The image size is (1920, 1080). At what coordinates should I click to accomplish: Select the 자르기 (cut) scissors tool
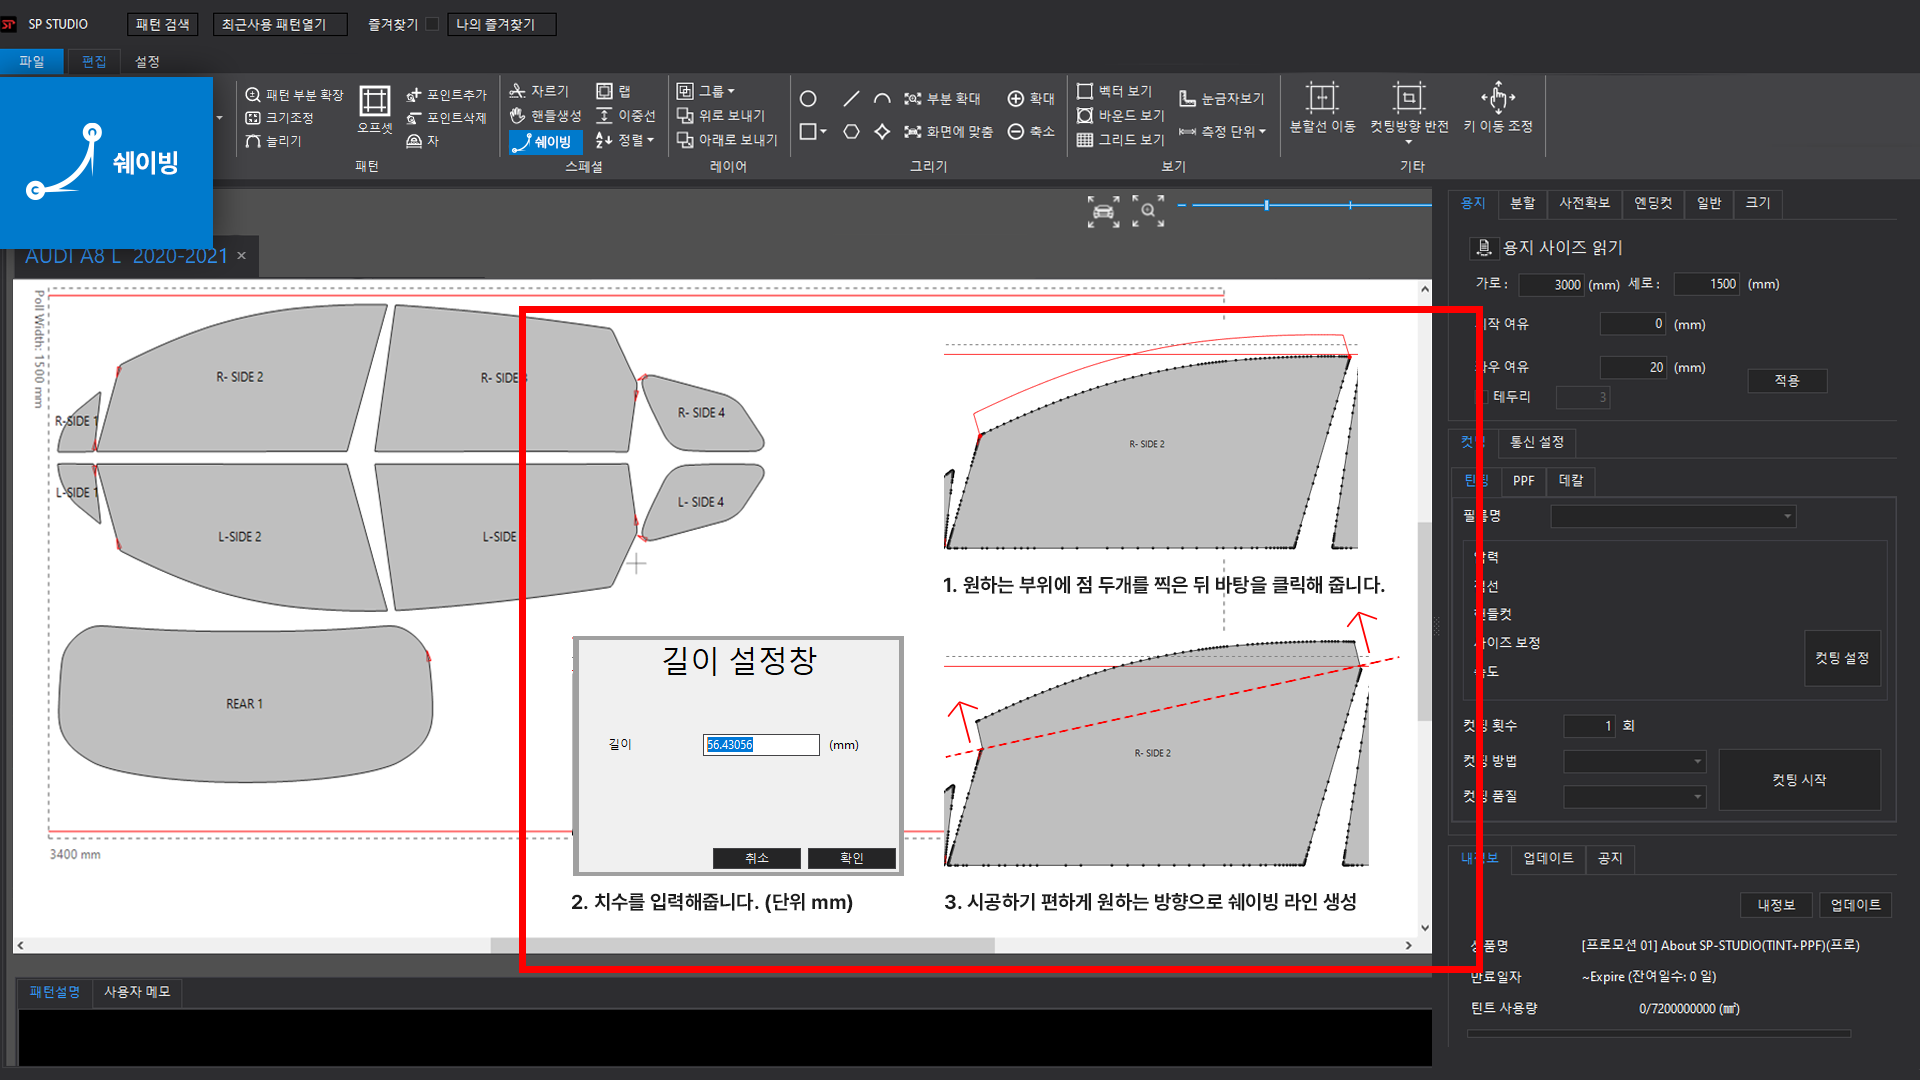(x=539, y=91)
